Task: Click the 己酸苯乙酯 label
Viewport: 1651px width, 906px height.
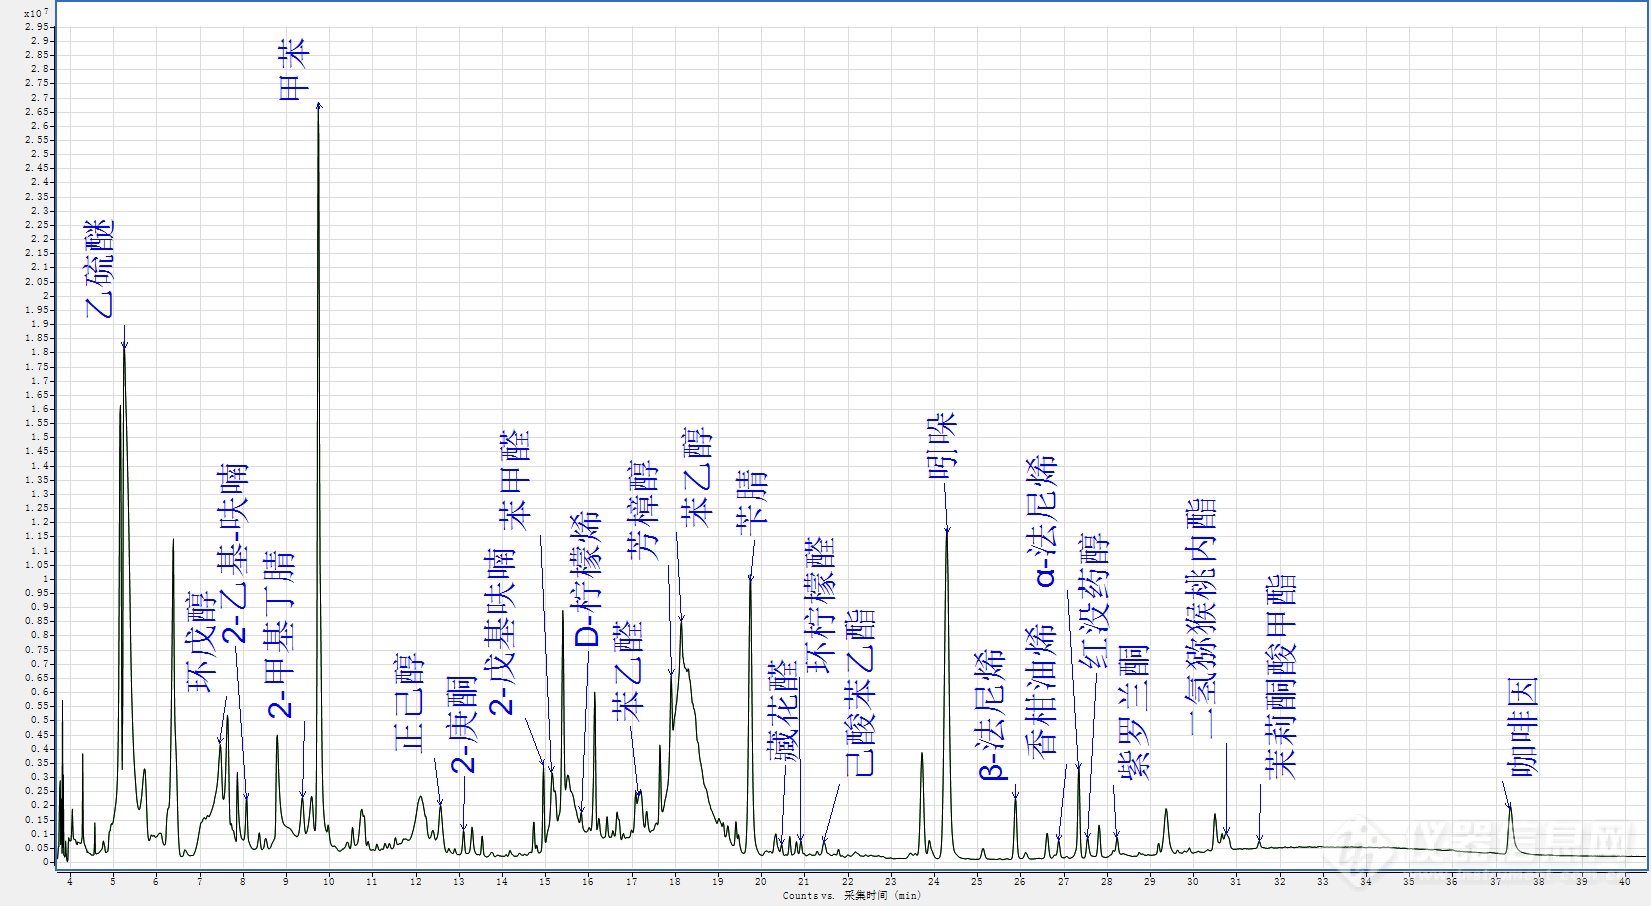Action: [859, 693]
